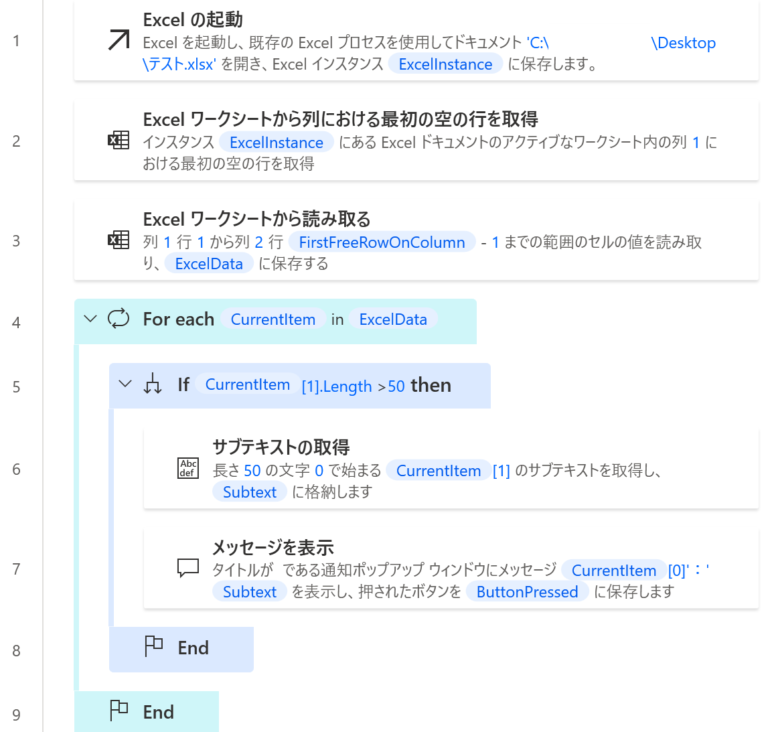Collapse the If condition block
Screen dimensions: 768x732
pos(125,385)
